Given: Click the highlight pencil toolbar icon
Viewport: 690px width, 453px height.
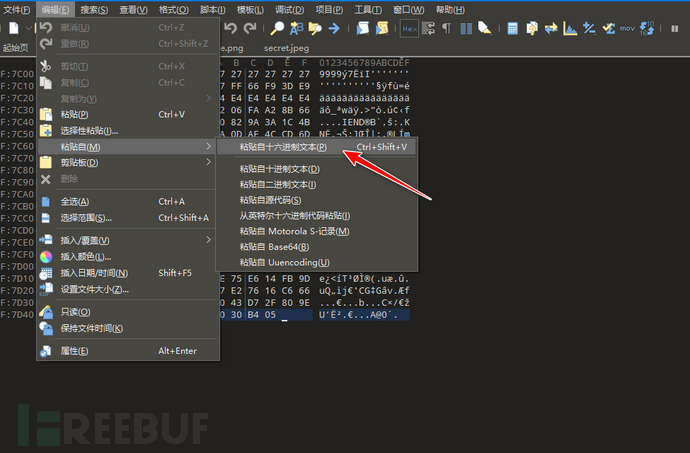Looking at the screenshot, I should tap(484, 28).
